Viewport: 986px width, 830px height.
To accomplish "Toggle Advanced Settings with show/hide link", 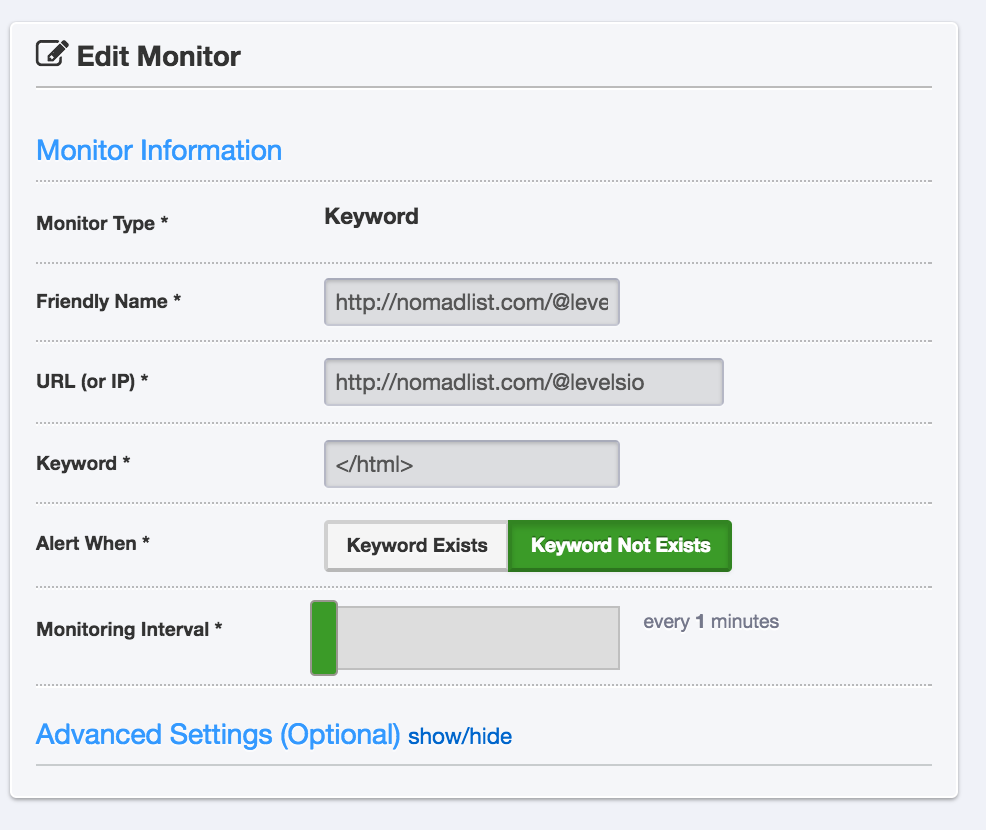I will pos(460,736).
